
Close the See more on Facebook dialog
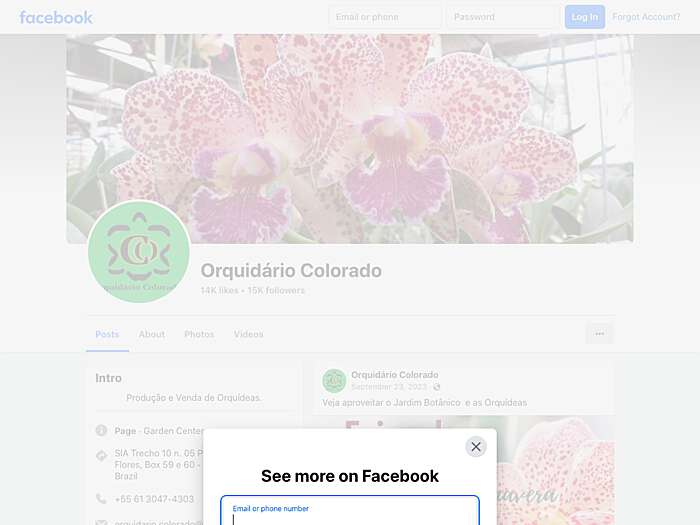tap(476, 446)
